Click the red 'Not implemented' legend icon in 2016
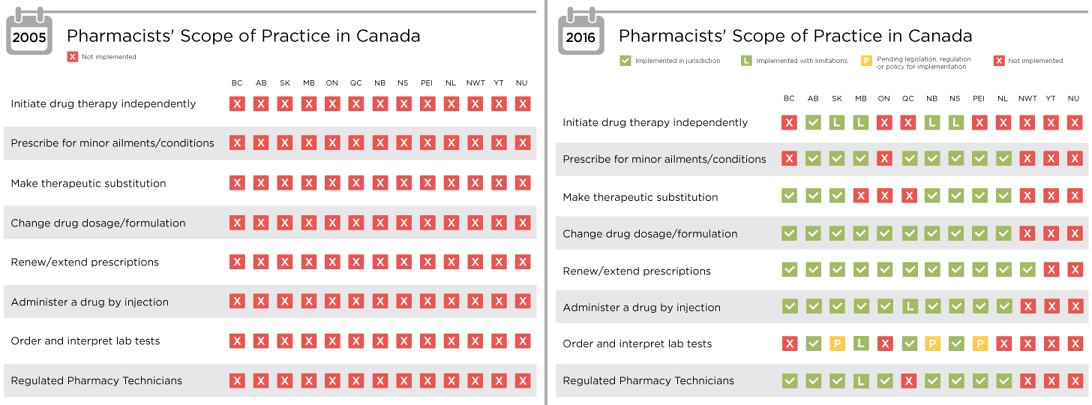Screen dimensions: 1092x405 tap(999, 61)
